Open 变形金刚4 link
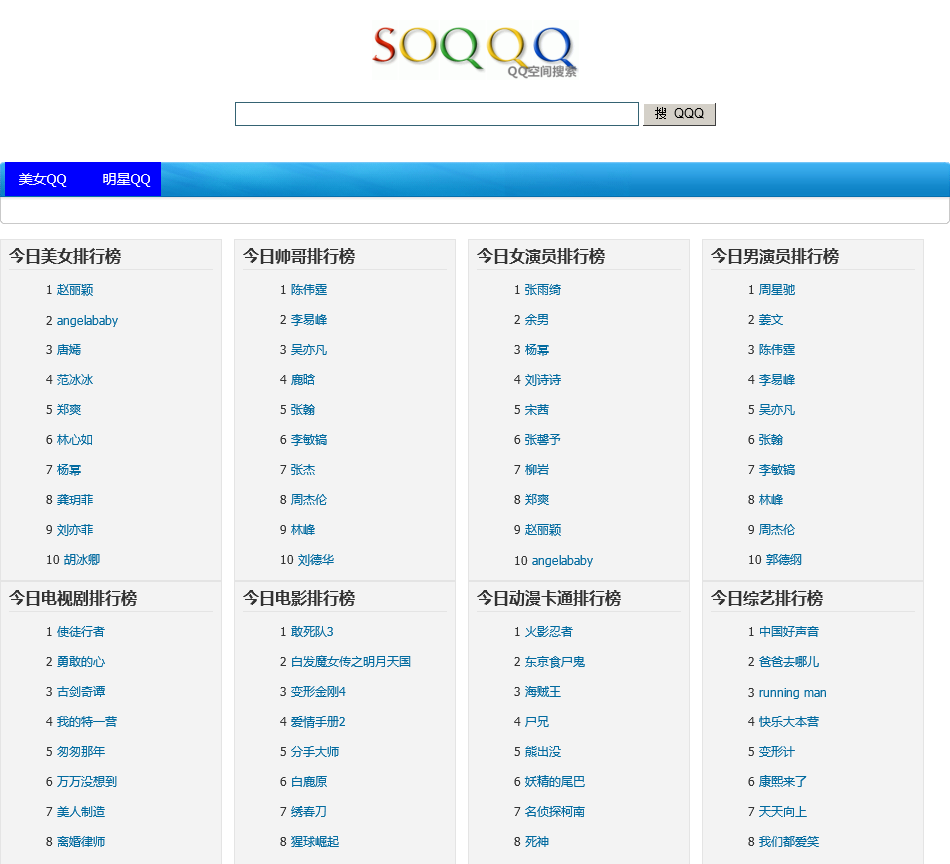The image size is (950, 864). click(x=318, y=692)
